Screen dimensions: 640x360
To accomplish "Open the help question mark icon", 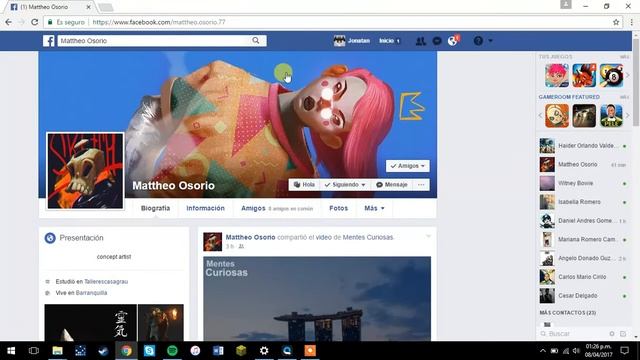I will coord(478,41).
